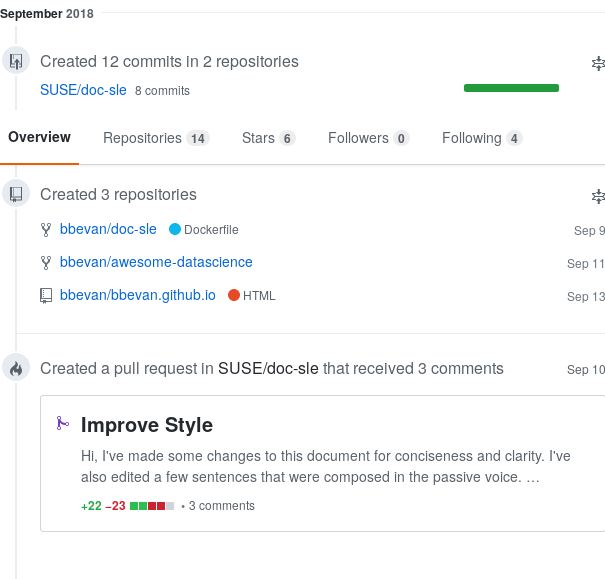This screenshot has width=605, height=579.
Task: Collapse the Created 12 commits section
Action: tap(598, 63)
